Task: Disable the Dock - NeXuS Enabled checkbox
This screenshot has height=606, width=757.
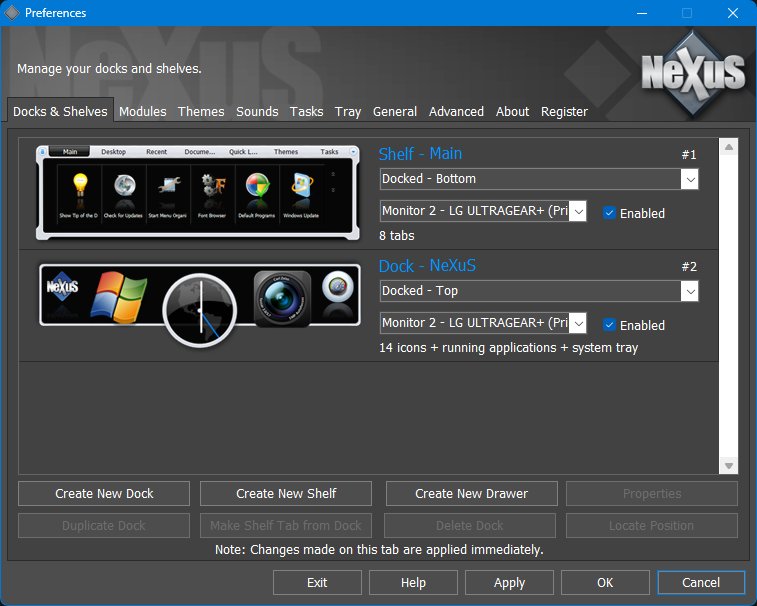Action: [x=609, y=324]
